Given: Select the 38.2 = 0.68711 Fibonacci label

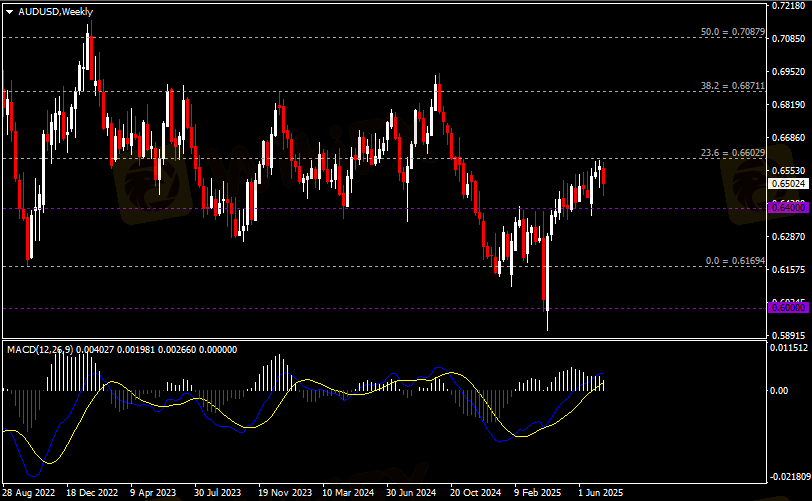Looking at the screenshot, I should (x=732, y=85).
